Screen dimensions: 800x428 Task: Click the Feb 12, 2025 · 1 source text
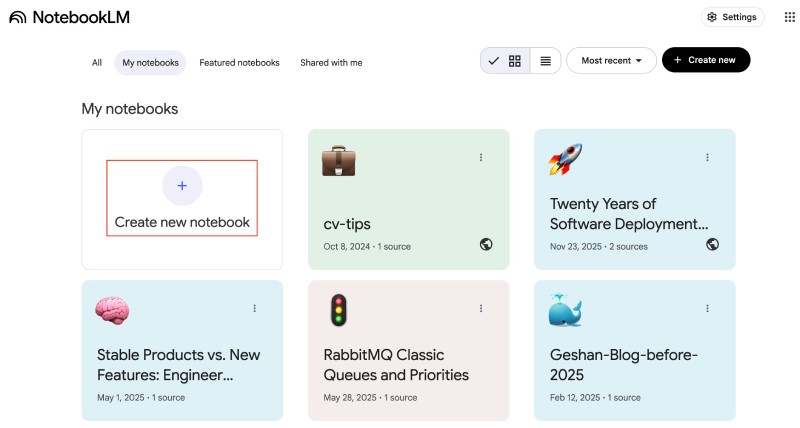tap(595, 397)
